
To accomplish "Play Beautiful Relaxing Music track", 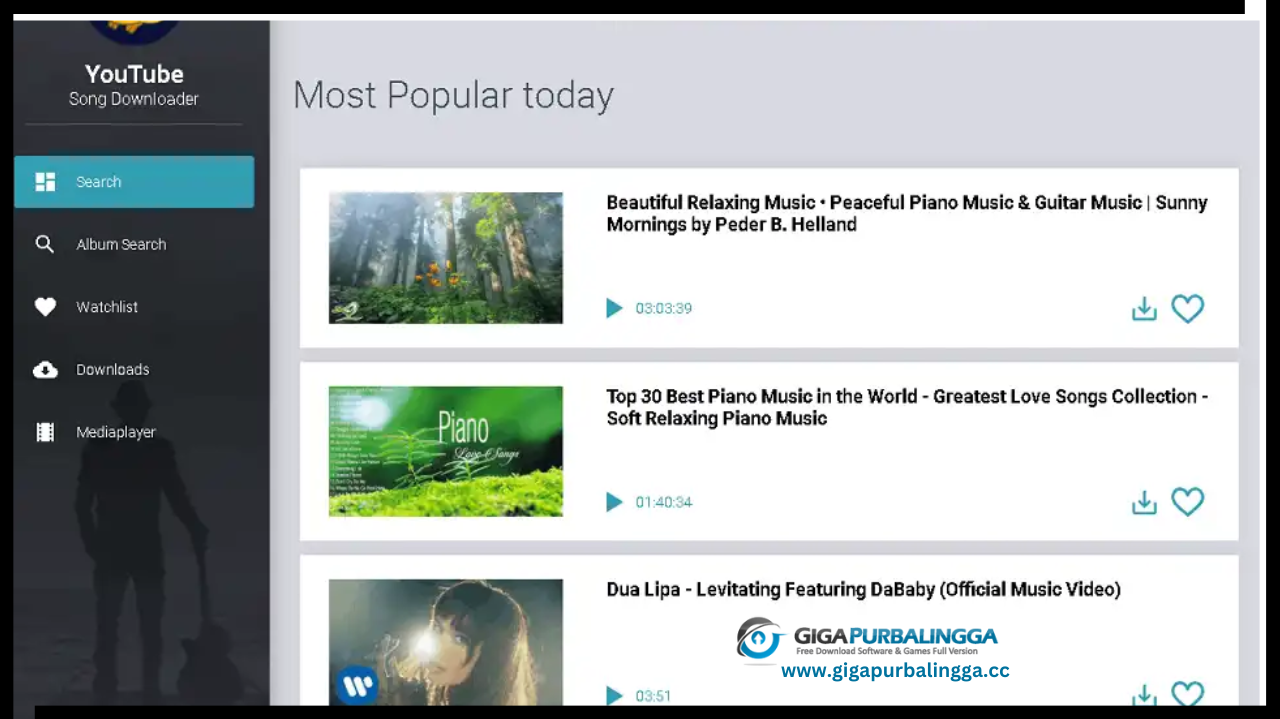I will 614,308.
